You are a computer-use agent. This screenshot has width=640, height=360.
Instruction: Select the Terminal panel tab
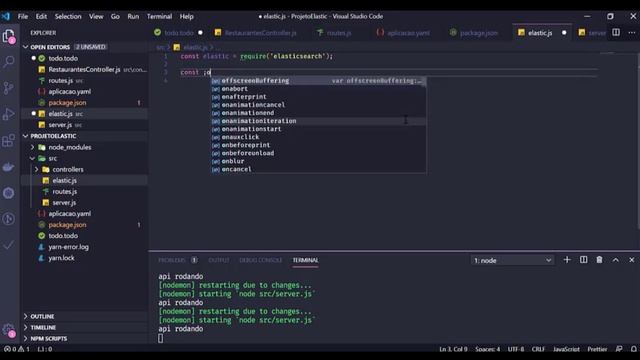[305, 260]
